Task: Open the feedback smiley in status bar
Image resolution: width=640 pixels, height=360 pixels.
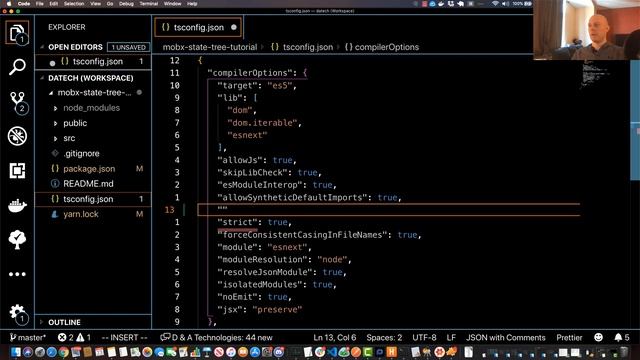Action: (x=598, y=337)
